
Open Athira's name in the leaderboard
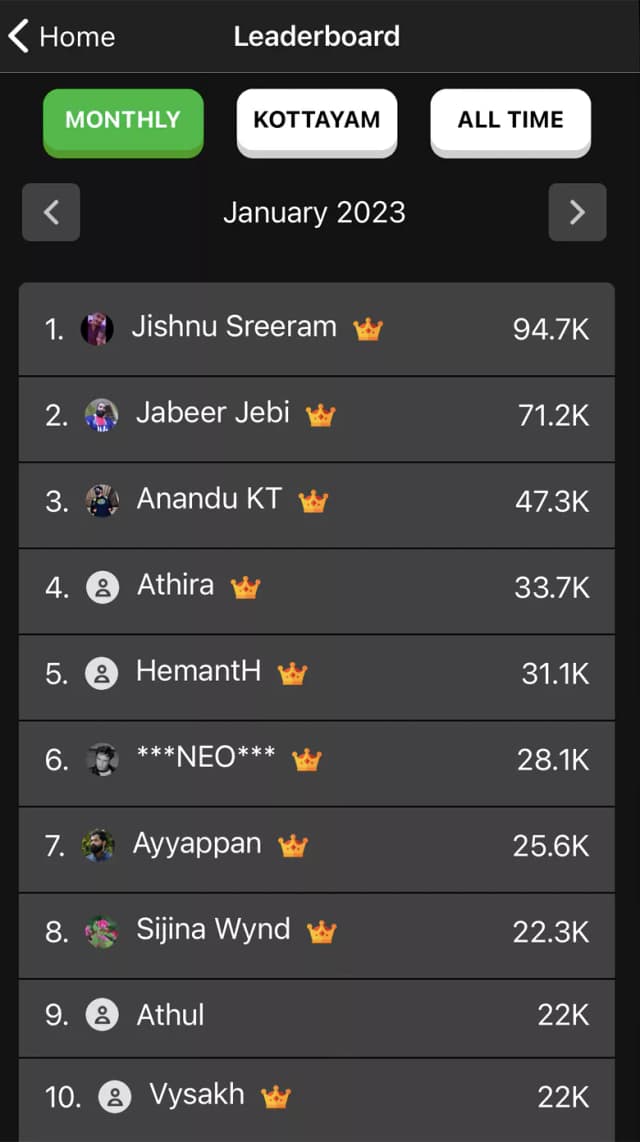[x=175, y=585]
